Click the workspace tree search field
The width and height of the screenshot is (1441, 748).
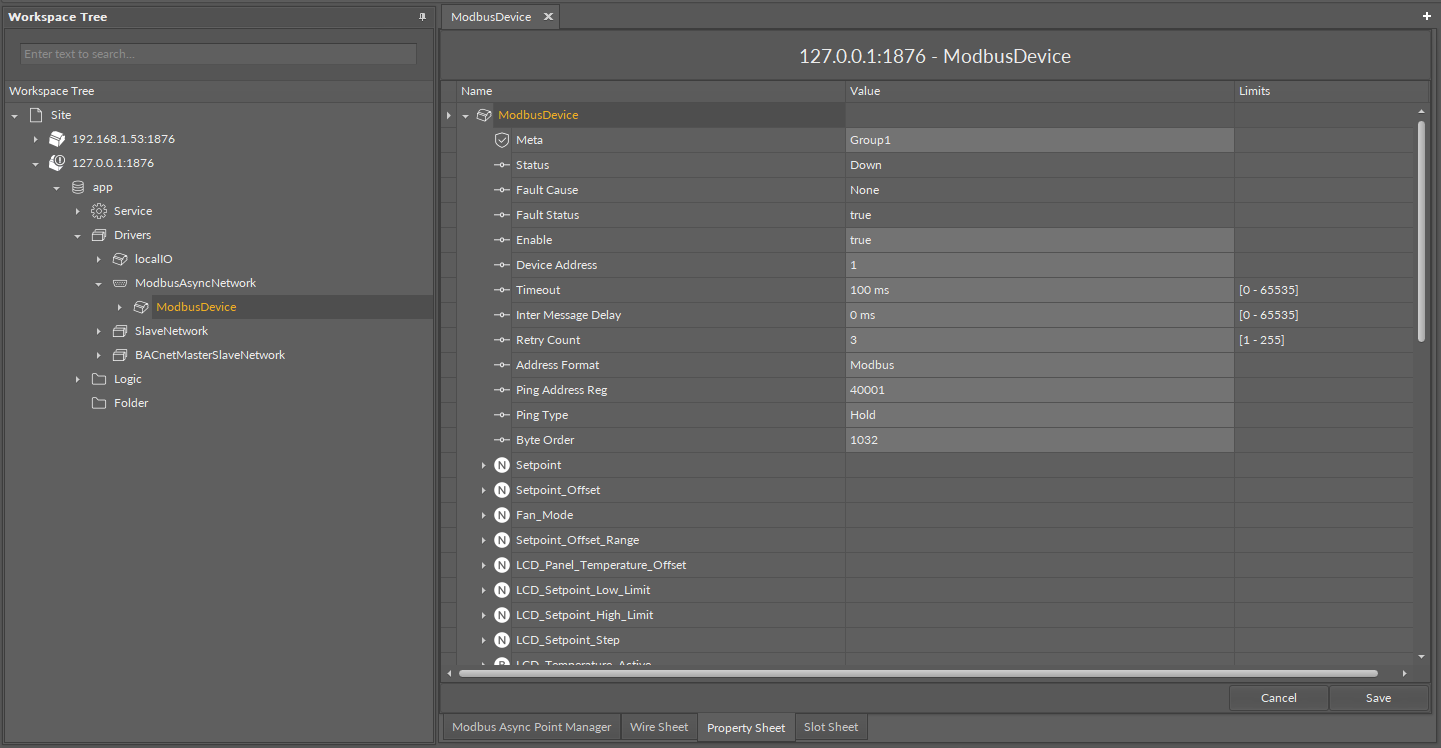coord(218,54)
